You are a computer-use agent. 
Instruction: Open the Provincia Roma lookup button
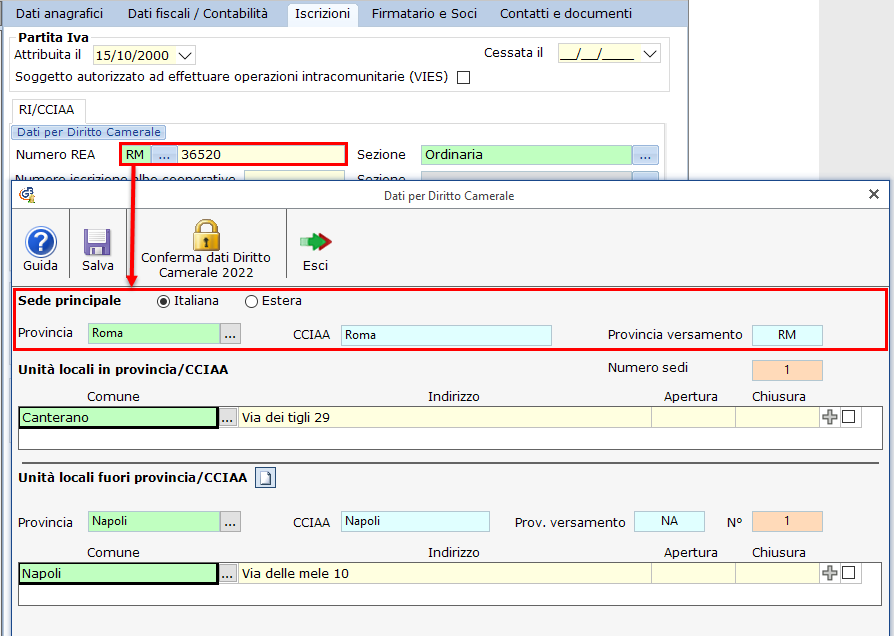tap(231, 334)
